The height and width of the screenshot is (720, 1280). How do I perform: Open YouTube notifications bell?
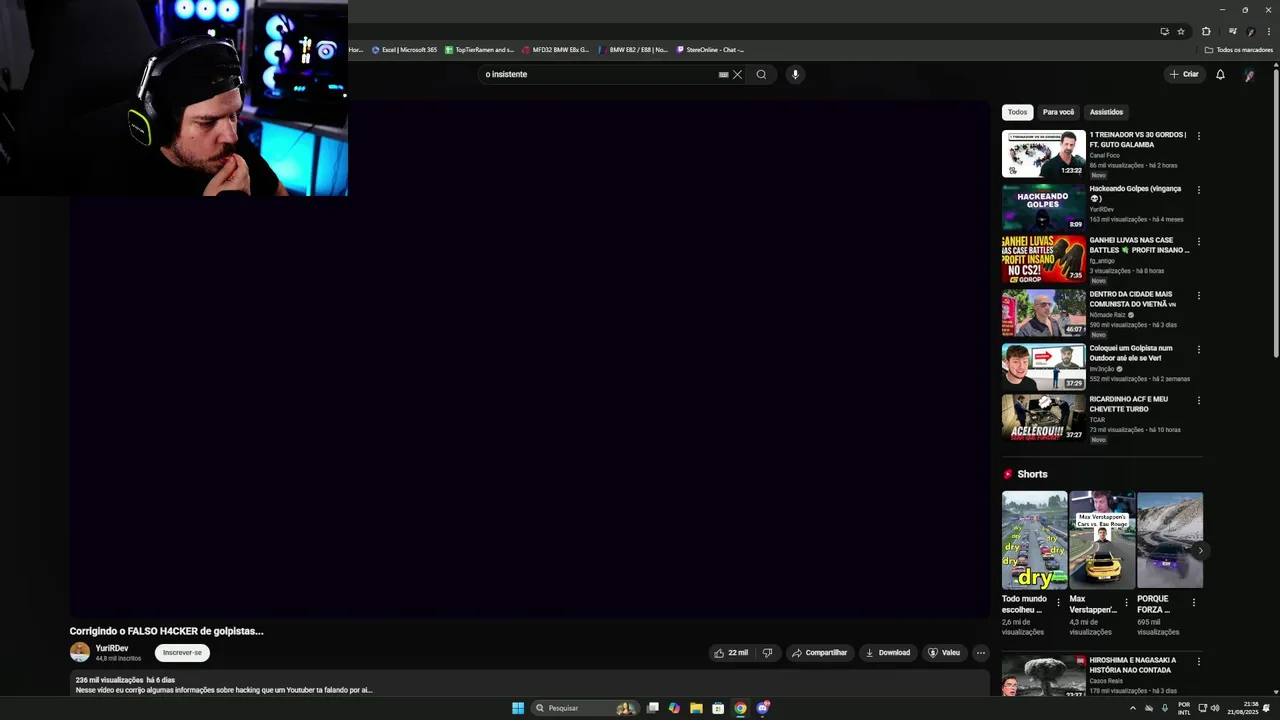(1220, 74)
